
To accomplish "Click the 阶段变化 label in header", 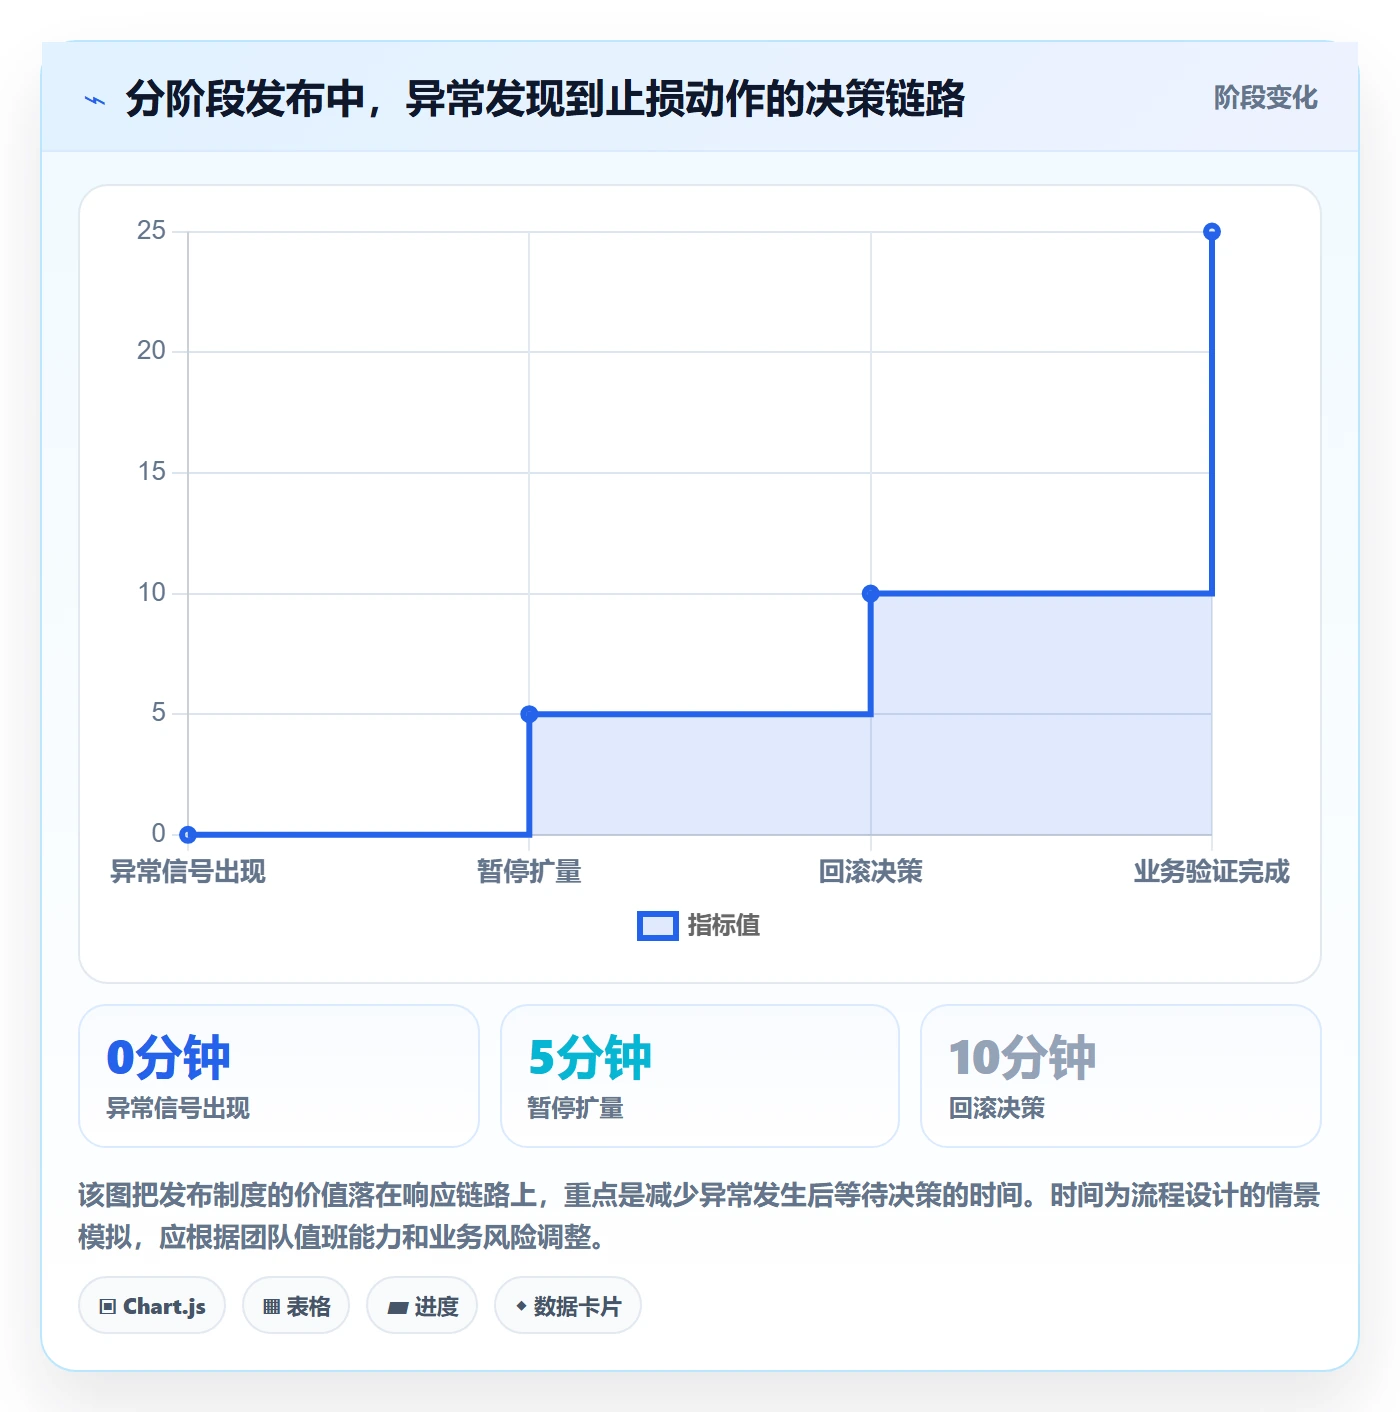I will point(1265,98).
